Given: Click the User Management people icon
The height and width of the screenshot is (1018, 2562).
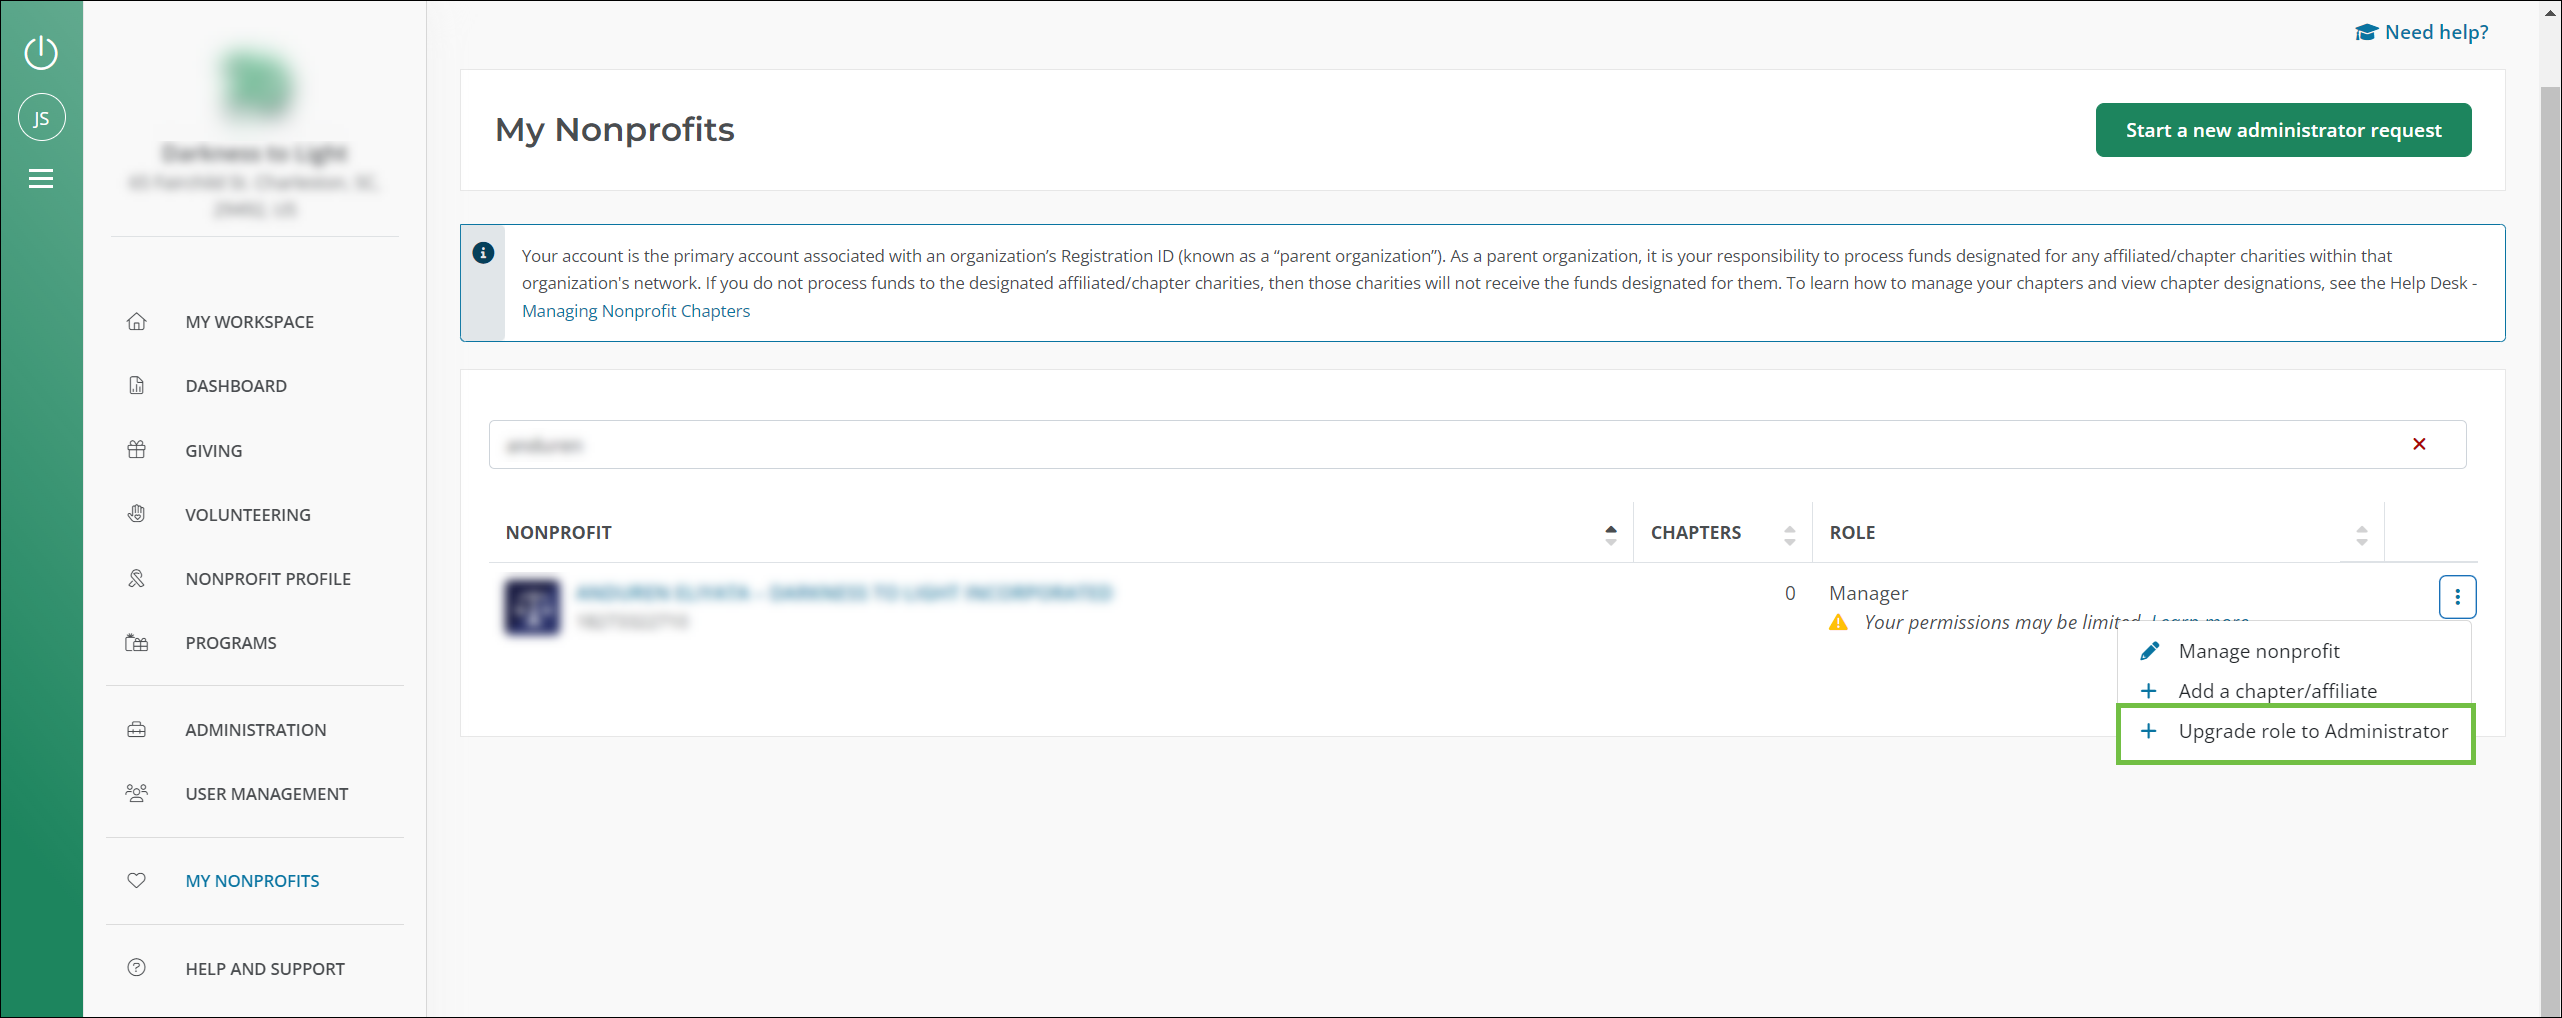Looking at the screenshot, I should 137,794.
